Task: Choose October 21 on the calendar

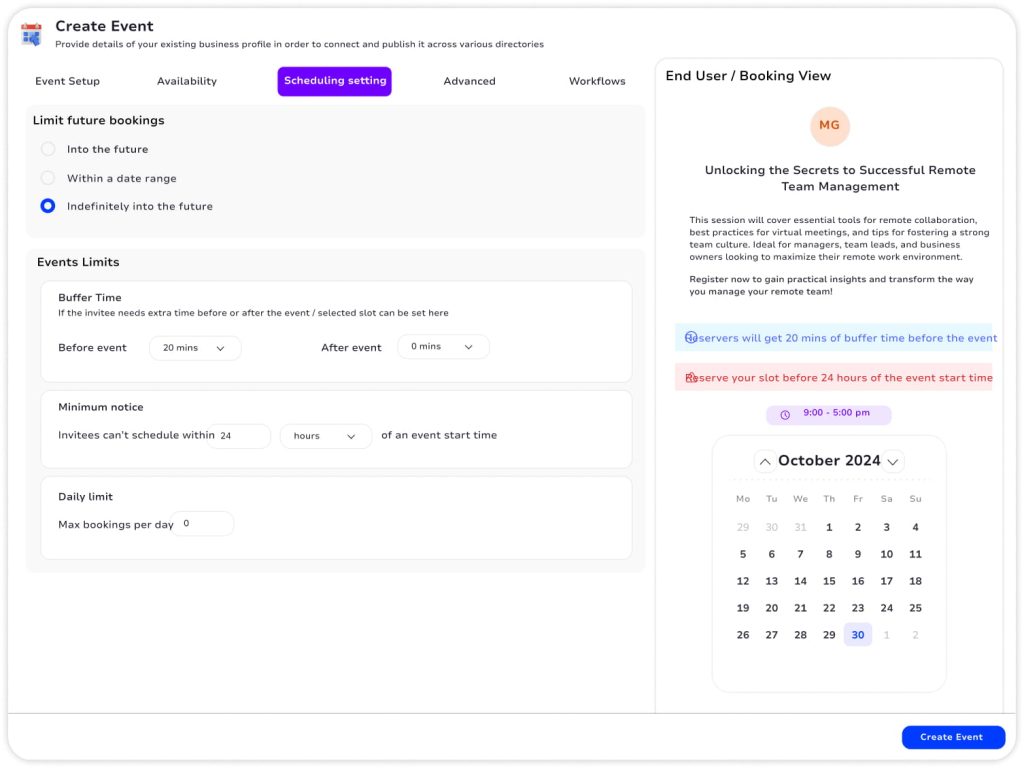Action: pyautogui.click(x=800, y=608)
